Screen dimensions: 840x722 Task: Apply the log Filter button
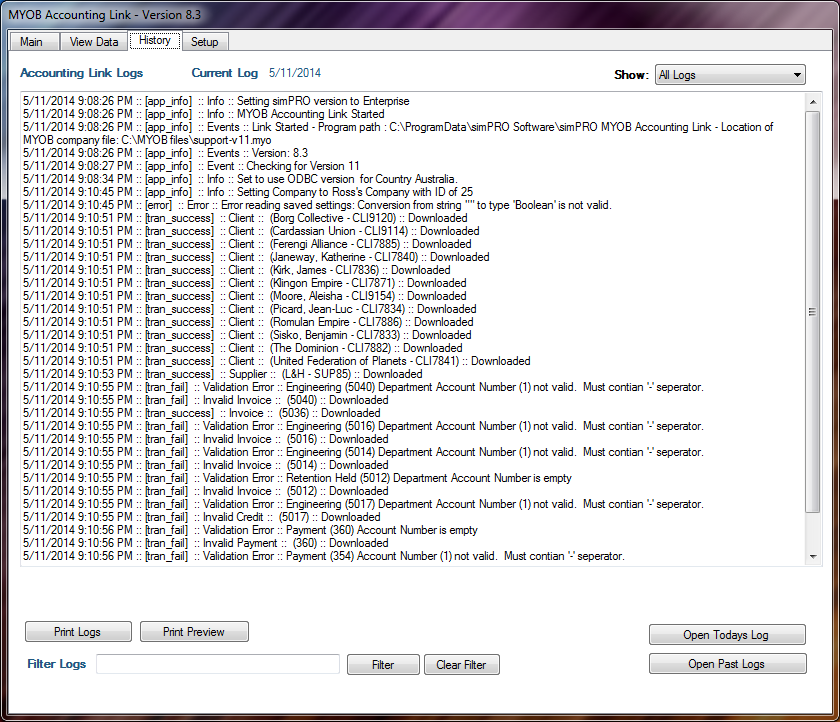(383, 664)
